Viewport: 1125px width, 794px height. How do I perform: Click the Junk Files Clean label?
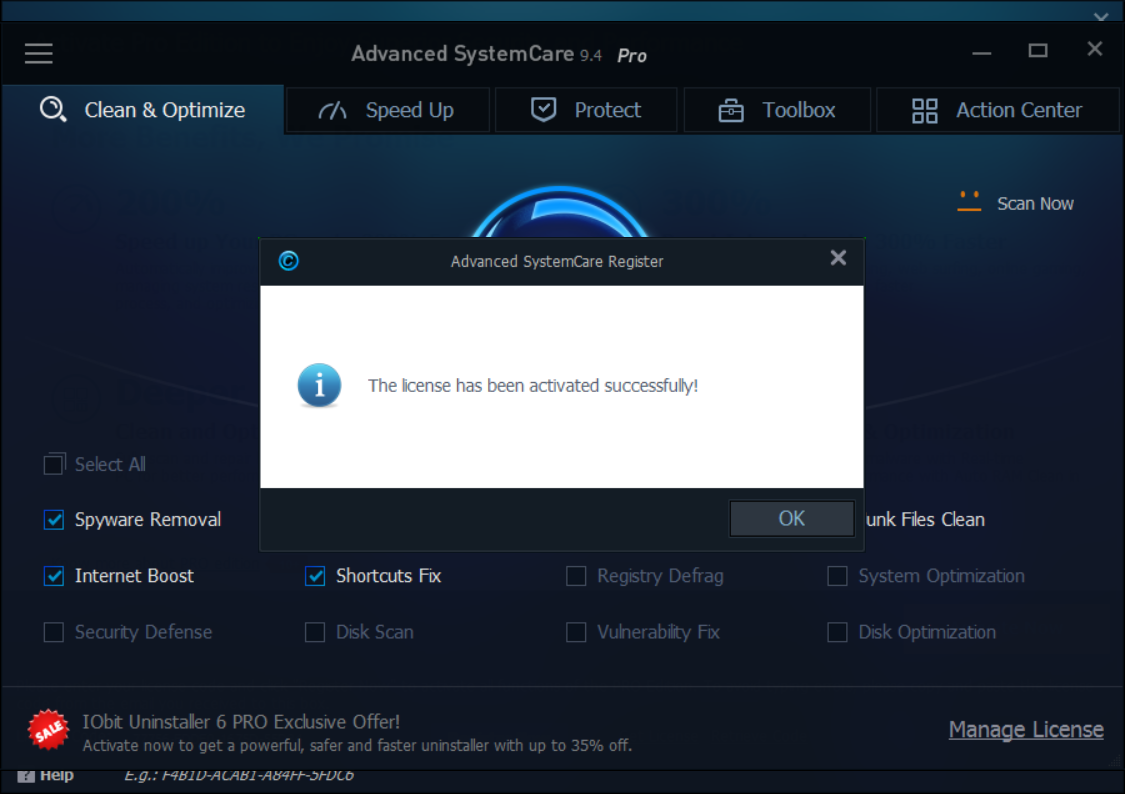coord(926,519)
